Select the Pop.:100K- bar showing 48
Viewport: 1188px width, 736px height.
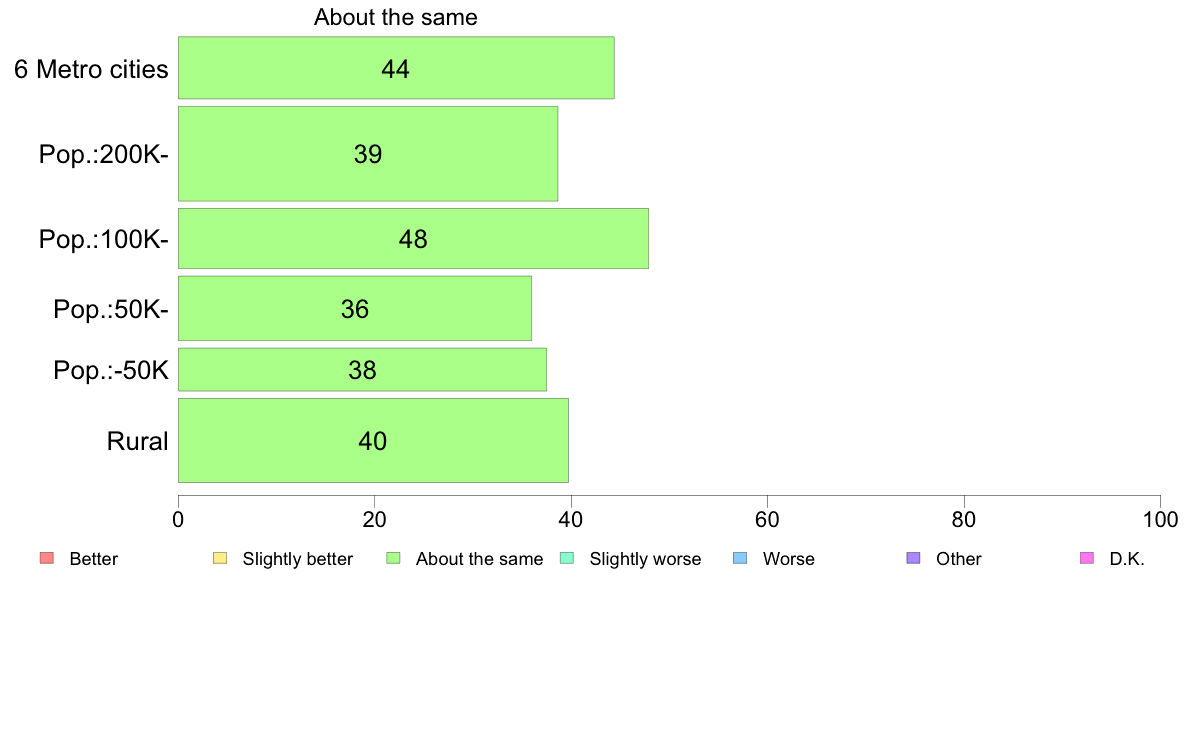[x=414, y=238]
